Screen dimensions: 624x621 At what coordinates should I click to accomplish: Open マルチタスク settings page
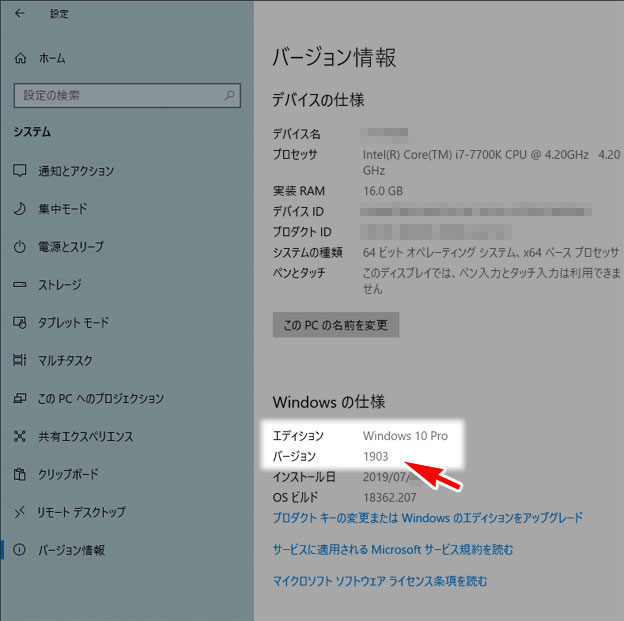tap(65, 360)
